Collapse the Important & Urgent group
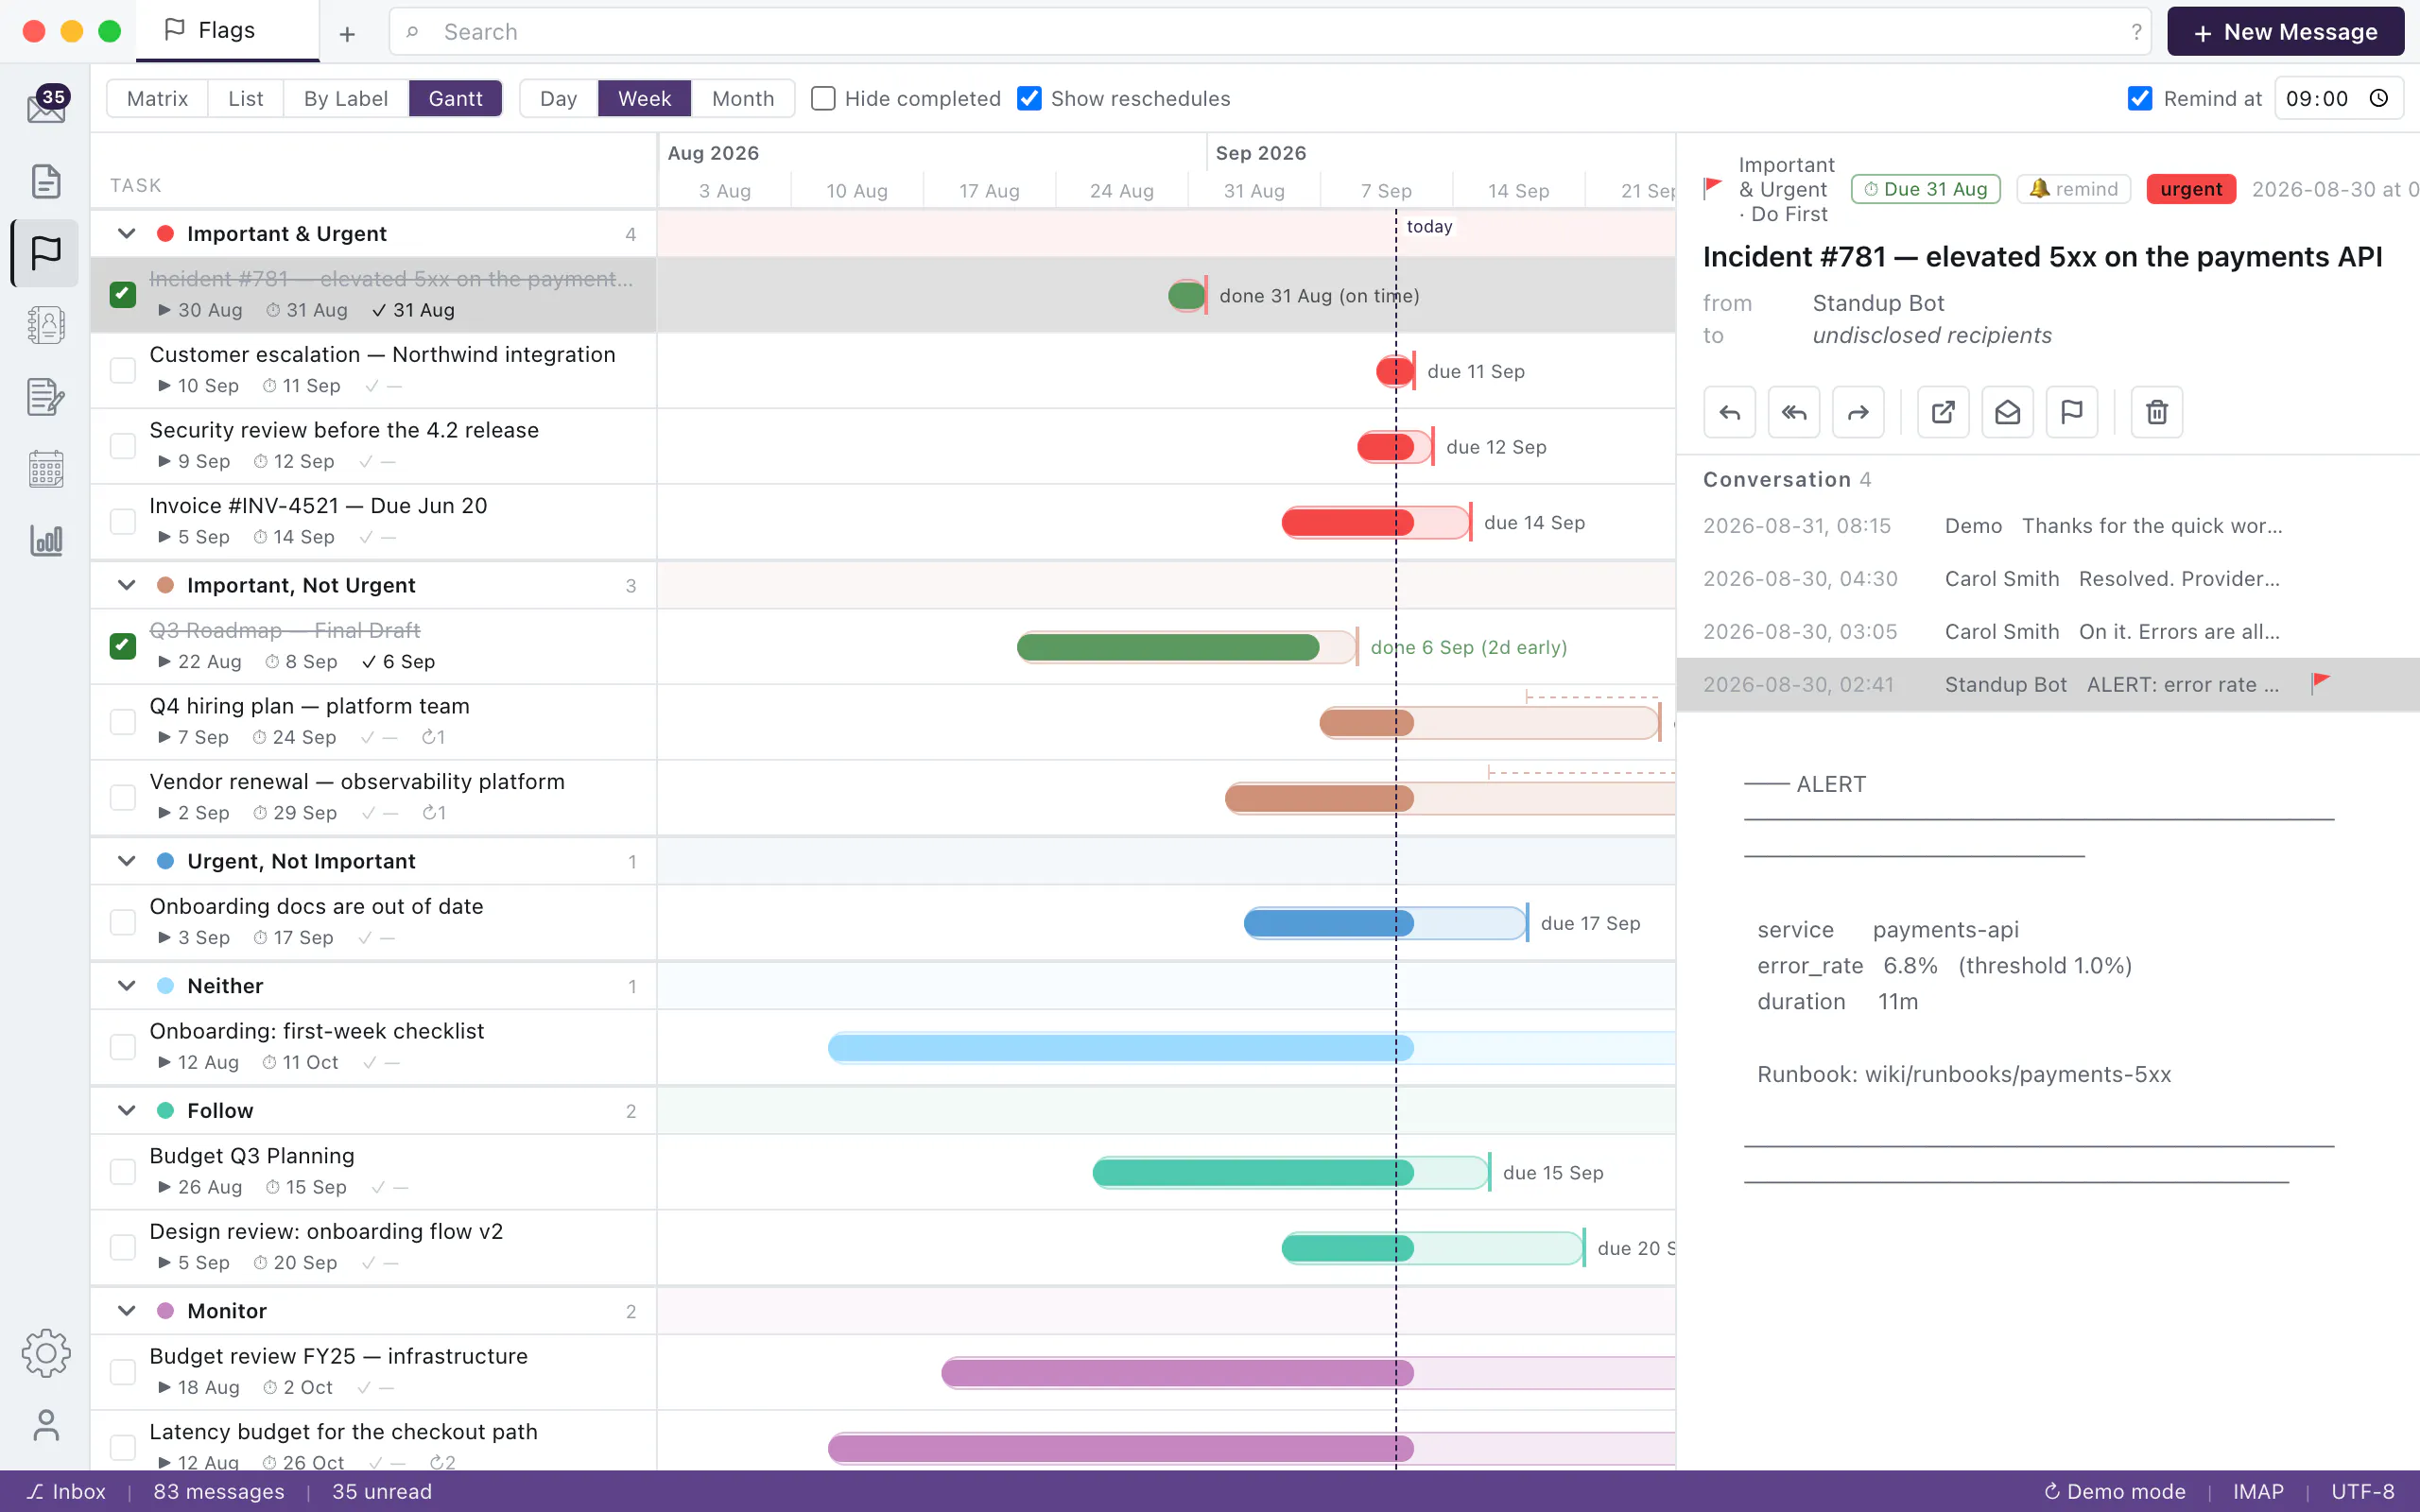This screenshot has width=2420, height=1512. (x=126, y=233)
